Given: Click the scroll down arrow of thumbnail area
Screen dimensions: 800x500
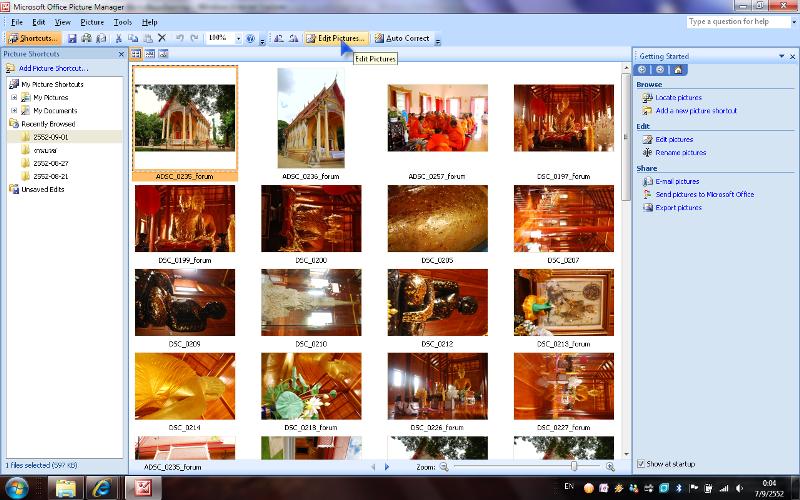Looking at the screenshot, I should 626,454.
